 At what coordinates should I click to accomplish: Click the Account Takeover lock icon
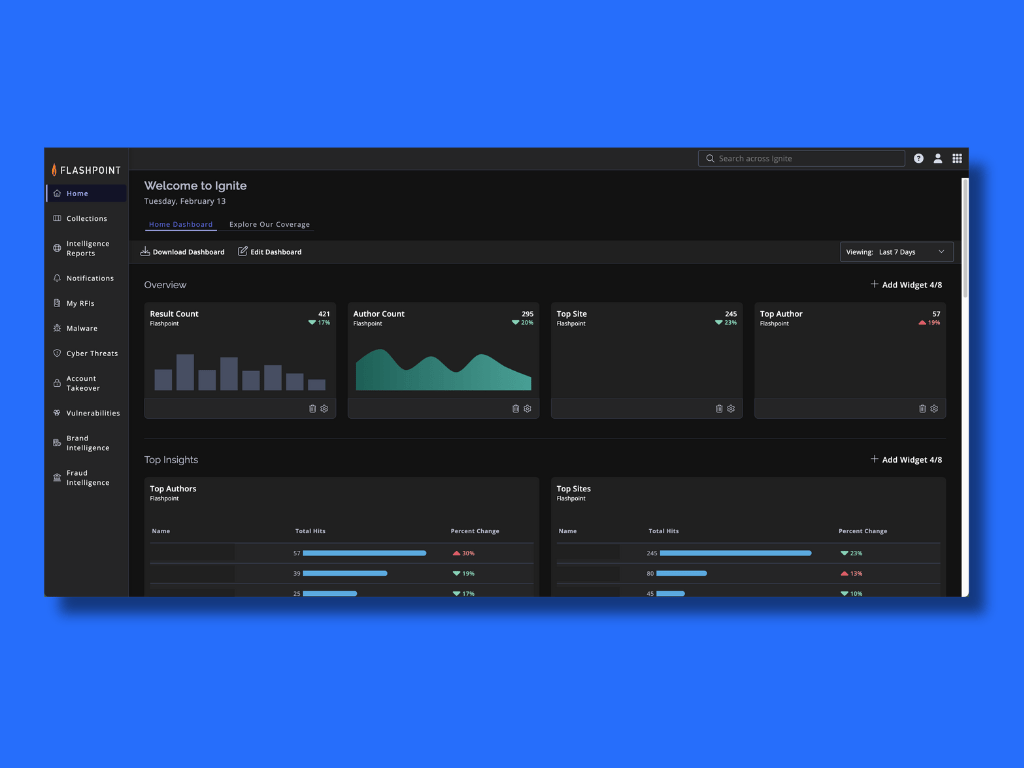click(x=57, y=383)
